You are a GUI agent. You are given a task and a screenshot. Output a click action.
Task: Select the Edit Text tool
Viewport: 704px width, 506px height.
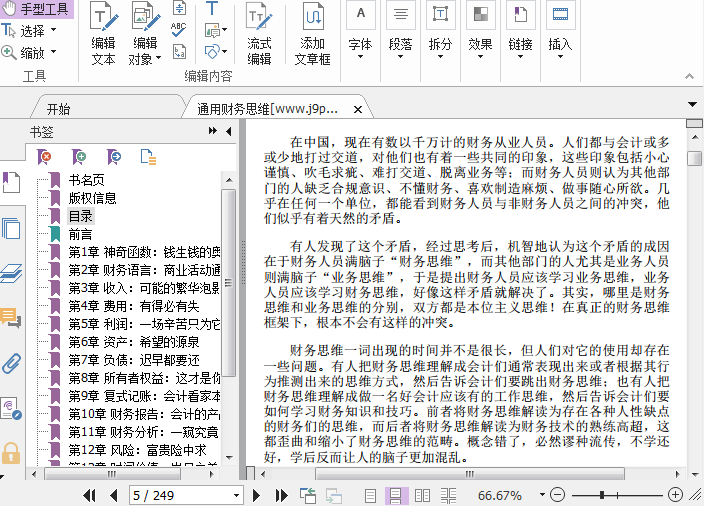(x=103, y=31)
